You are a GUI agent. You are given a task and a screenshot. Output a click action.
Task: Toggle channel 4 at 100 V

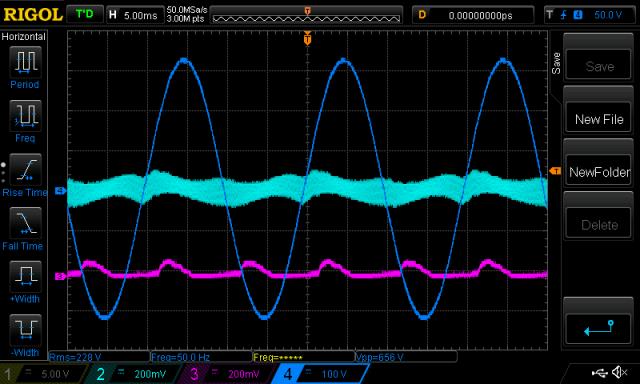(x=321, y=374)
